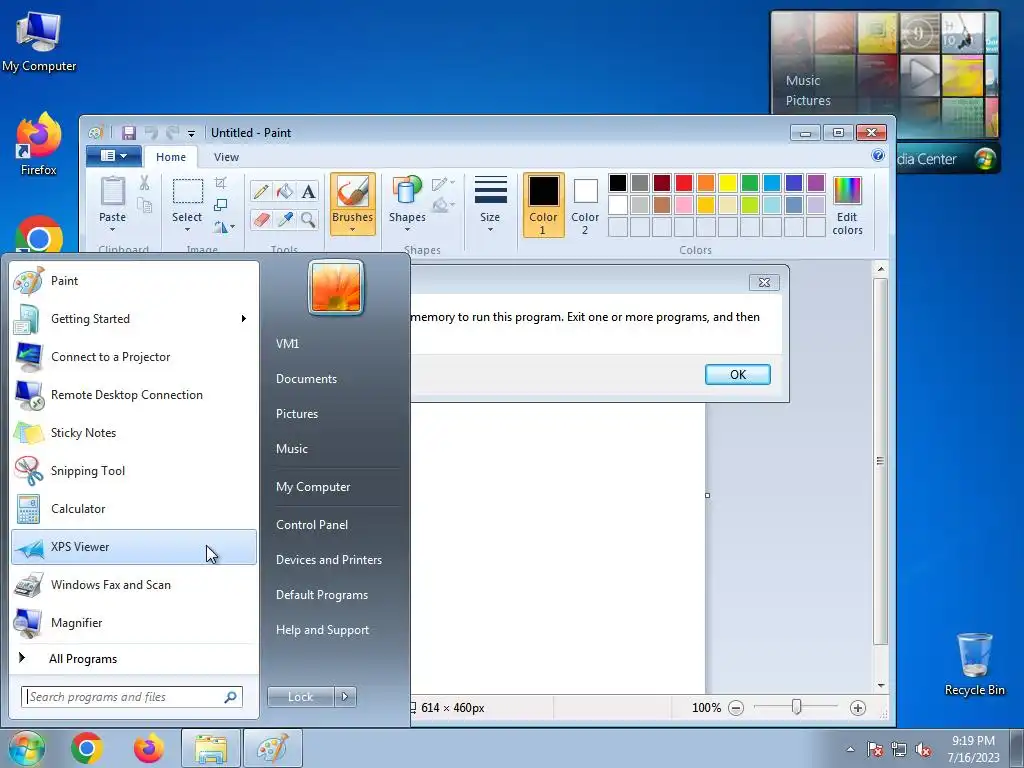Open Magnifier from the Start menu

pyautogui.click(x=134, y=623)
